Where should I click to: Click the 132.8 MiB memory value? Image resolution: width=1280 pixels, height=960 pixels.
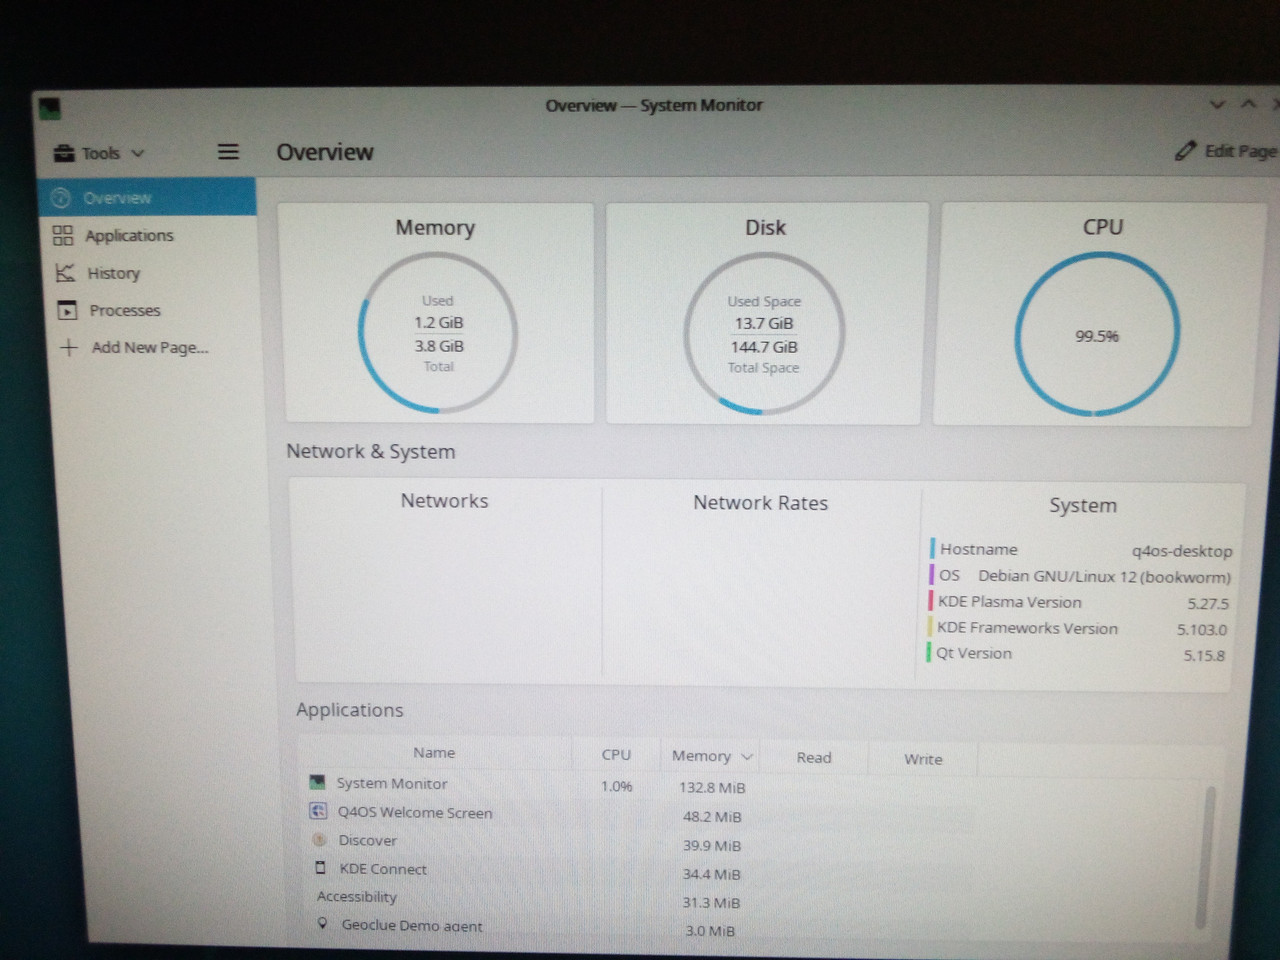point(712,788)
